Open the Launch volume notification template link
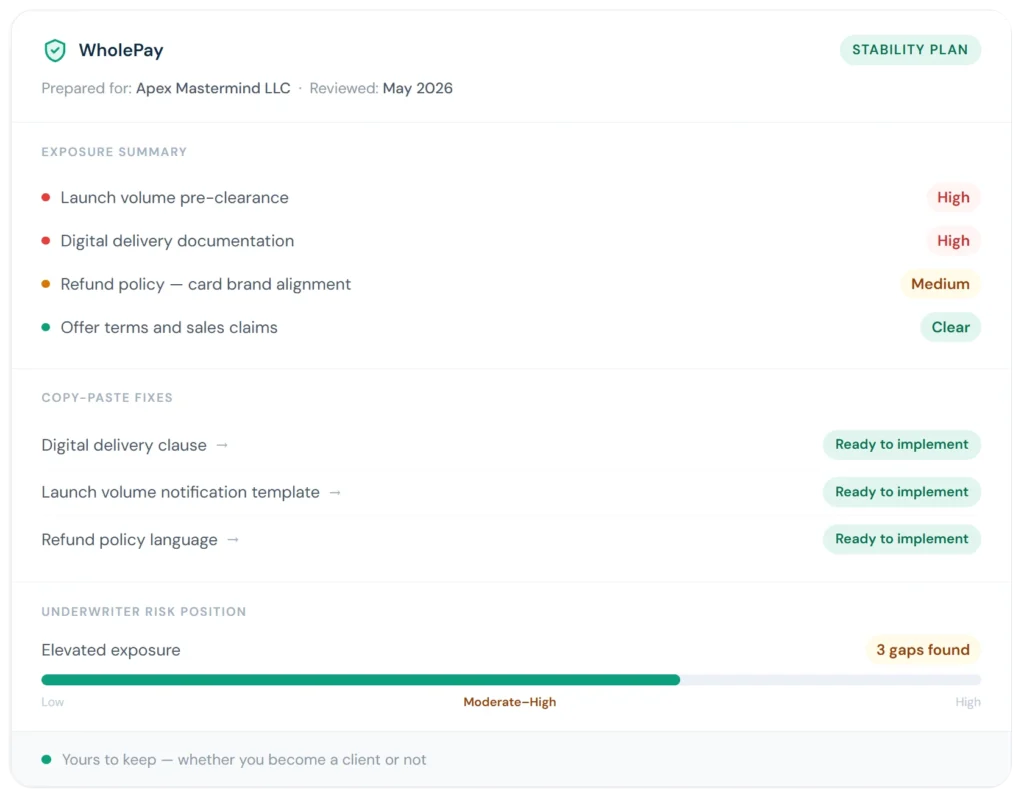Screen dimensions: 1024x800 [180, 492]
